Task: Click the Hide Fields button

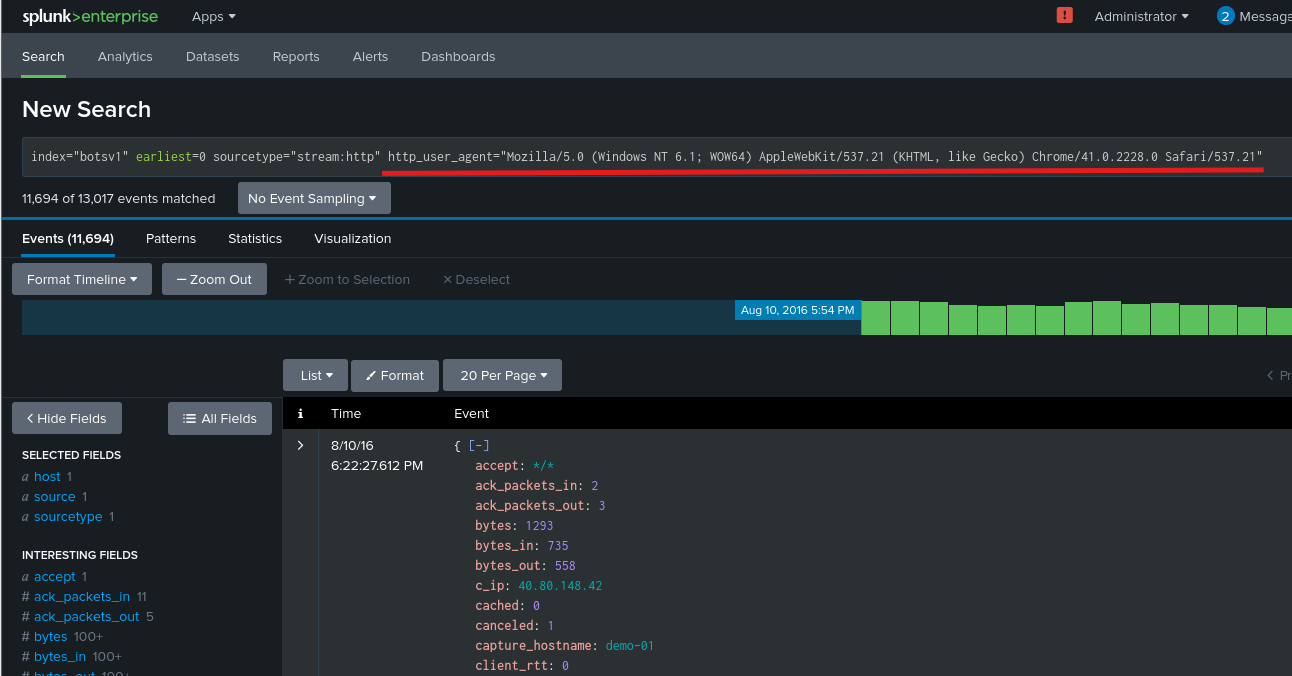Action: pyautogui.click(x=67, y=418)
